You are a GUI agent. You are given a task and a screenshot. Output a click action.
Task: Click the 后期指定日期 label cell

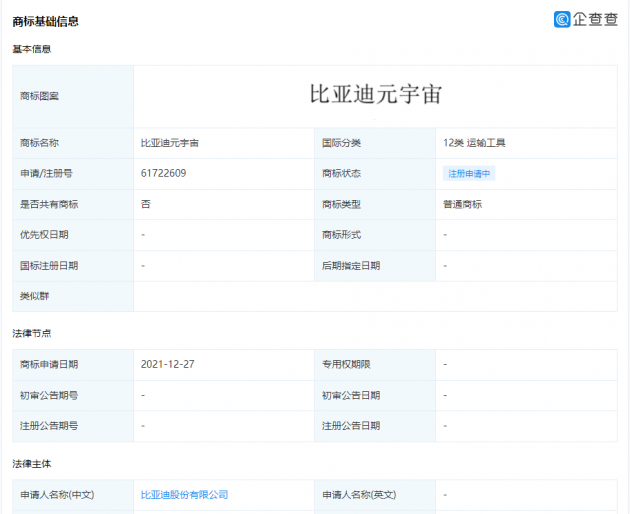tap(375, 266)
